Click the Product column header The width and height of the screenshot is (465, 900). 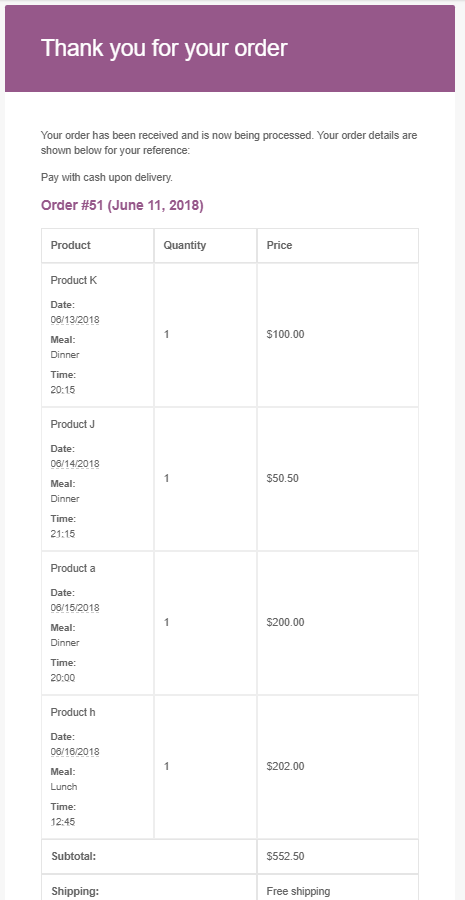click(98, 245)
